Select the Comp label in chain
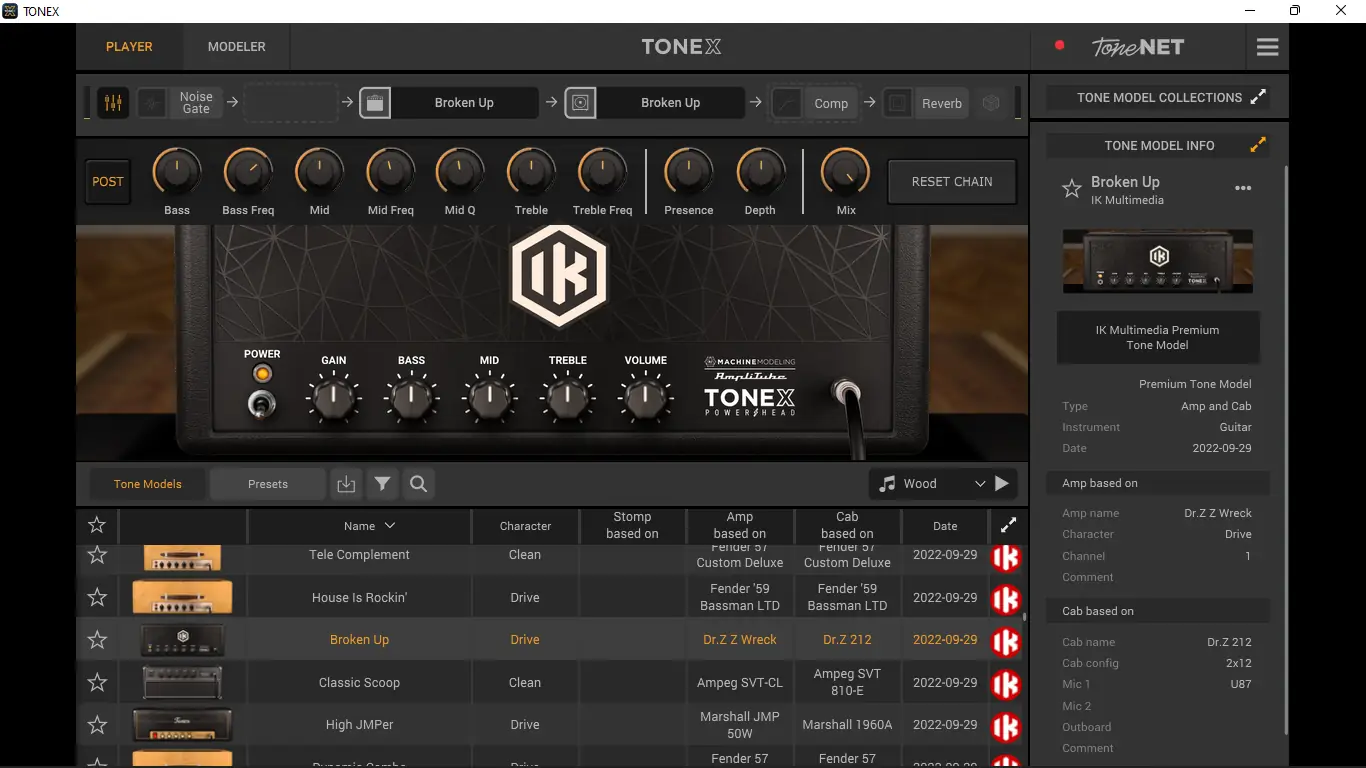1366x768 pixels. [x=831, y=103]
